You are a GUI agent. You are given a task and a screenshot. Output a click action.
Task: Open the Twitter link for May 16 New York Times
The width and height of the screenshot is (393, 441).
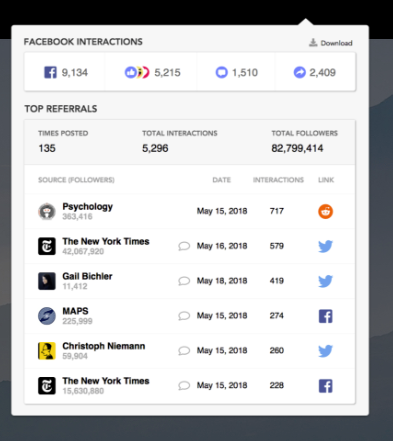point(325,246)
